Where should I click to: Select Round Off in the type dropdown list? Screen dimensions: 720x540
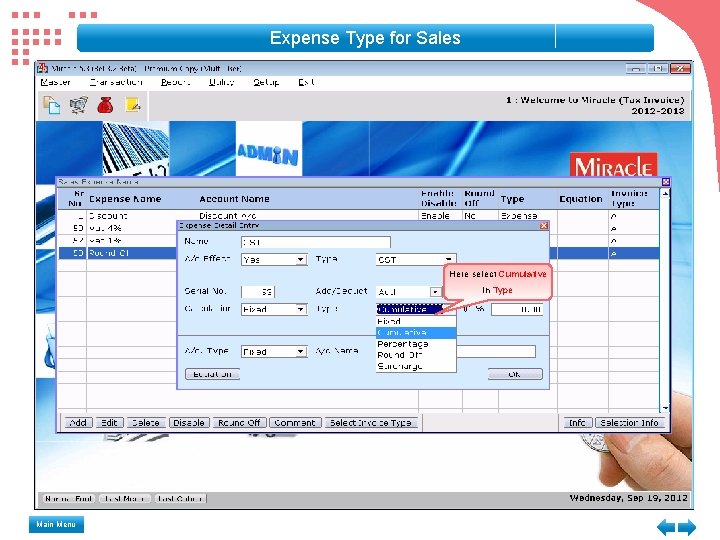(416, 355)
